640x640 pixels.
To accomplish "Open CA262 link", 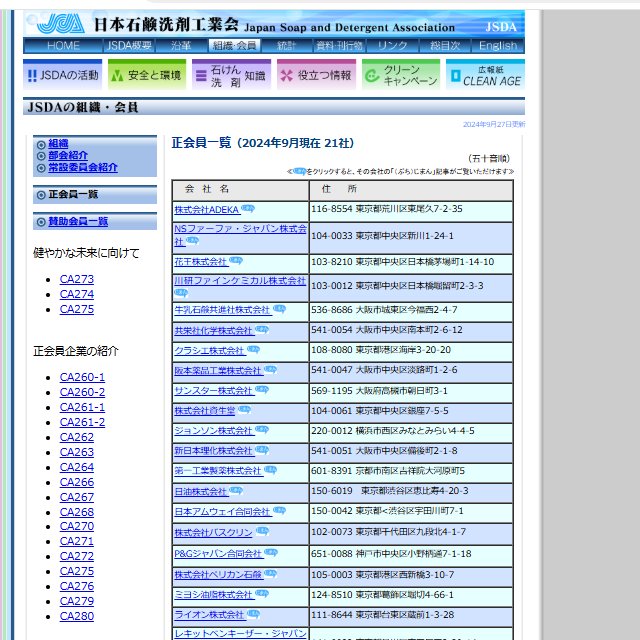I will [x=77, y=437].
